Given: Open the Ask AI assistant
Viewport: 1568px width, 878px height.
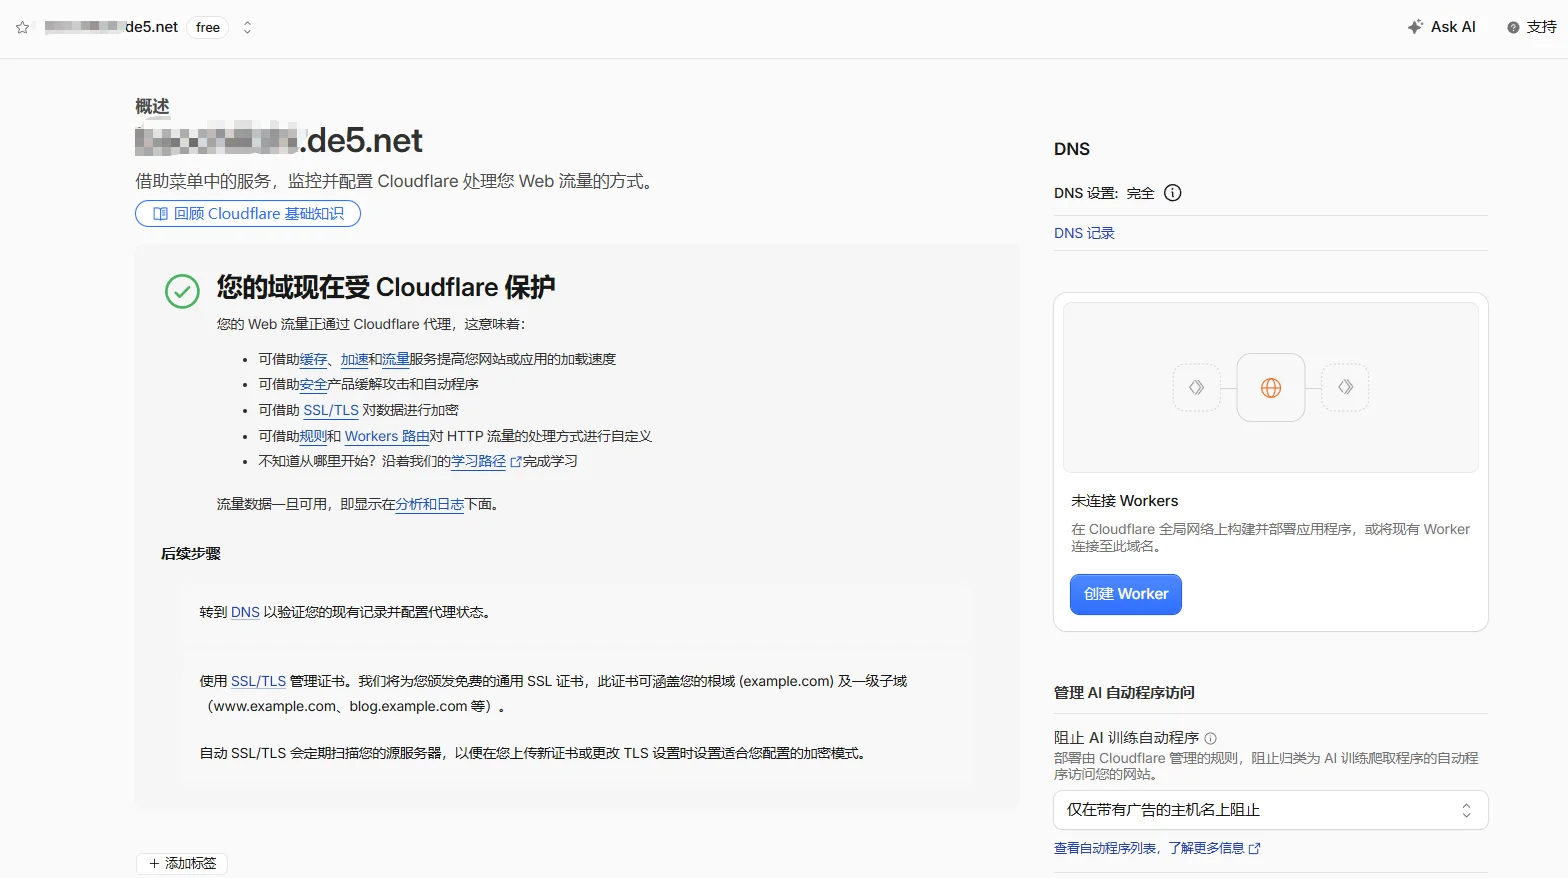Looking at the screenshot, I should 1441,27.
